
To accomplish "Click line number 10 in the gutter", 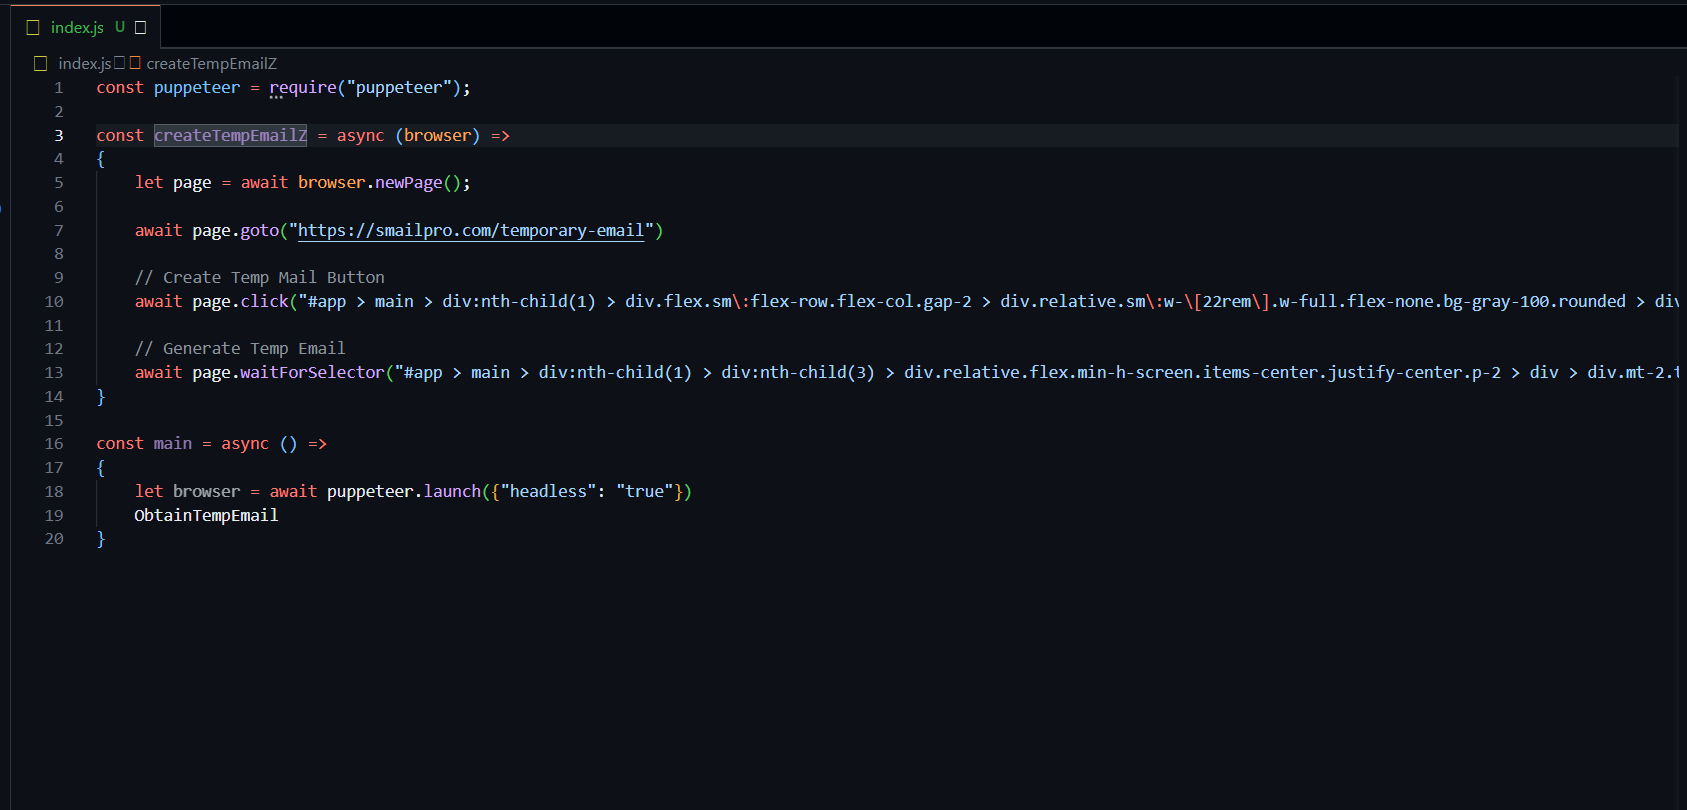I will [54, 302].
